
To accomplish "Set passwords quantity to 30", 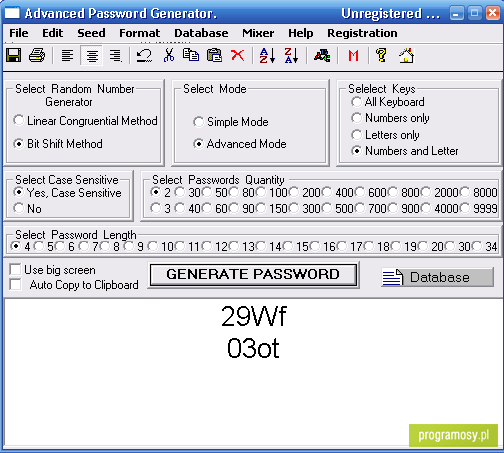I will click(x=188, y=192).
